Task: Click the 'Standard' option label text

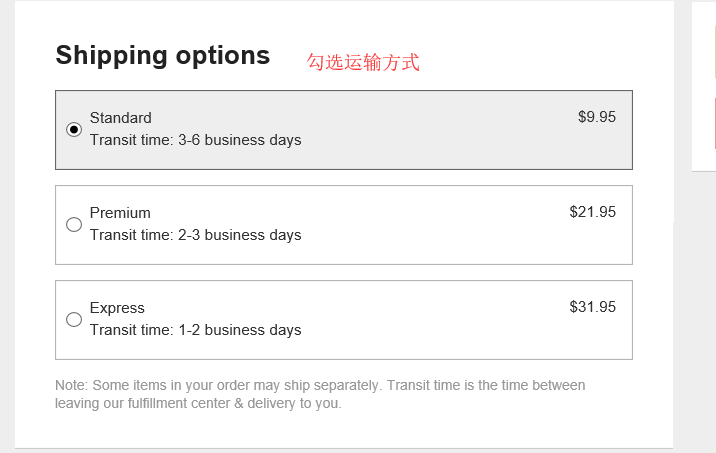Action: pos(121,118)
